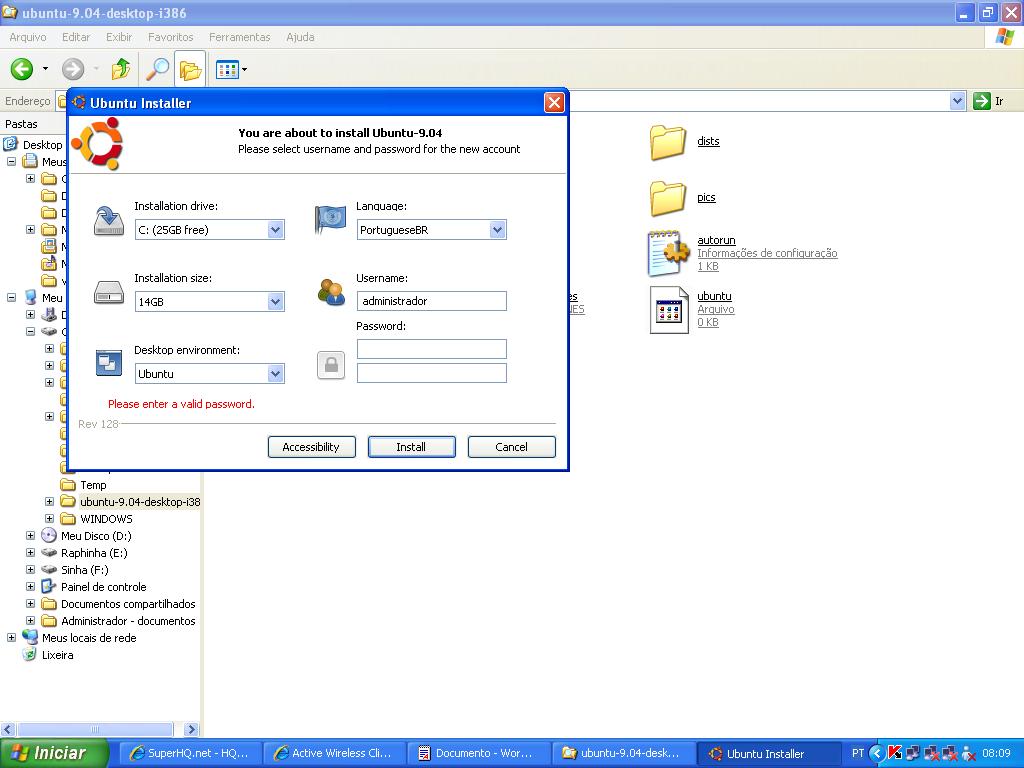This screenshot has height=768, width=1024.
Task: Select Administrador - documentos in tree
Action: pyautogui.click(x=128, y=620)
